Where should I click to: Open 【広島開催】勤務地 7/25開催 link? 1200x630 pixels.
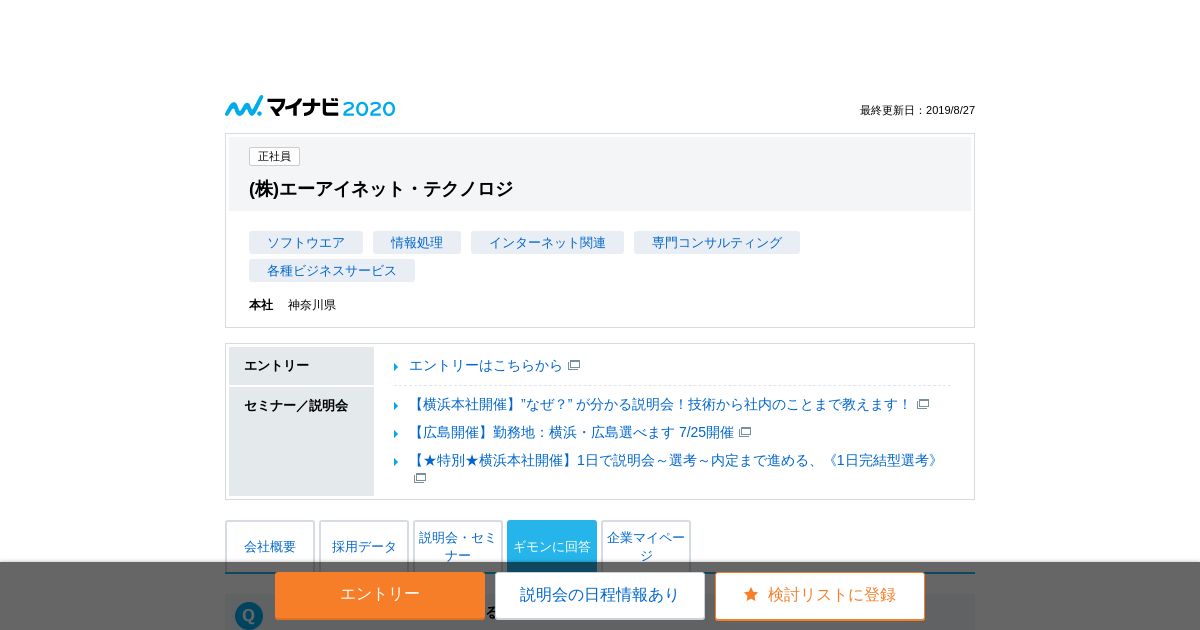pyautogui.click(x=571, y=432)
